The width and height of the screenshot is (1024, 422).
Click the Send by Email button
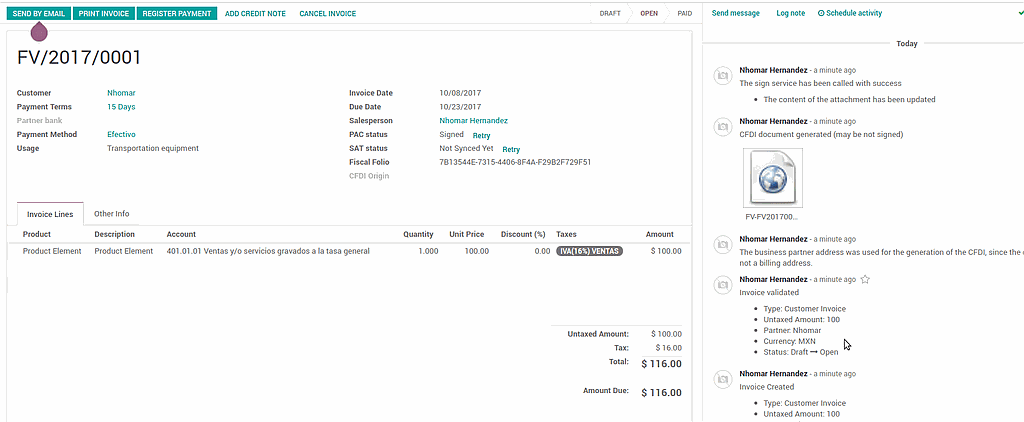pos(37,14)
